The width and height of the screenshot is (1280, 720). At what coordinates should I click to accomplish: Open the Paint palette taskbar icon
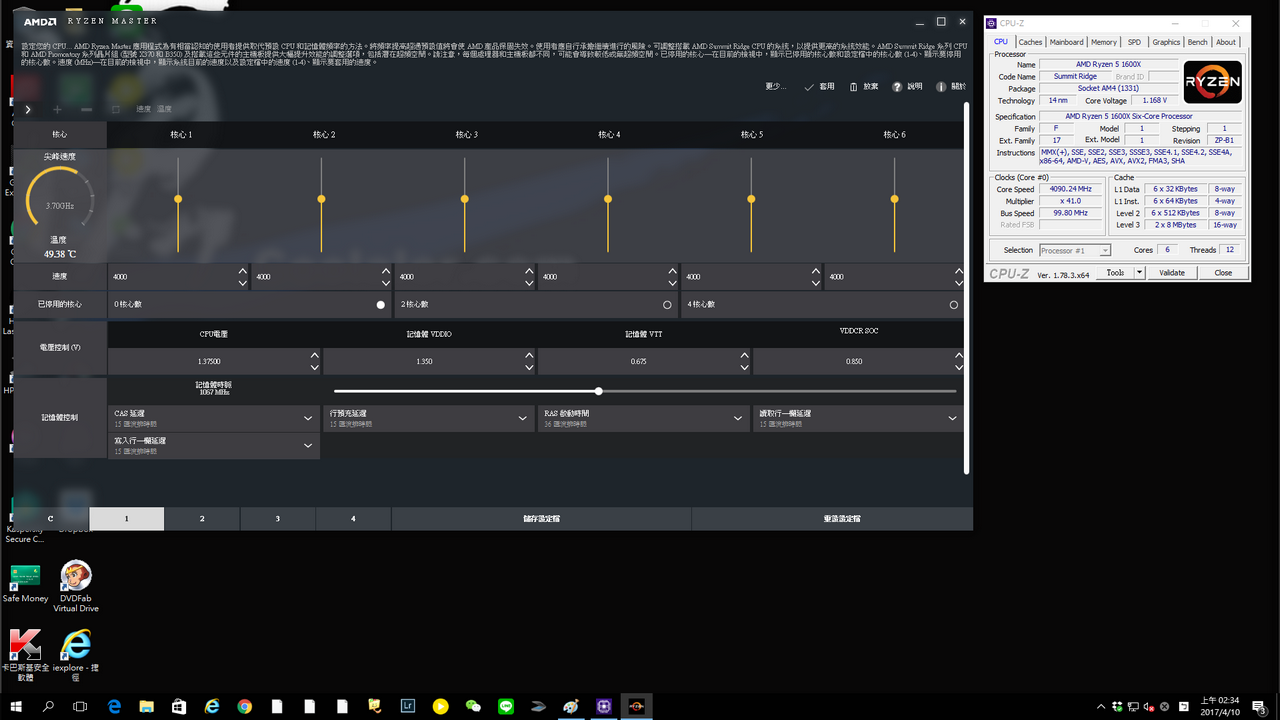click(571, 706)
